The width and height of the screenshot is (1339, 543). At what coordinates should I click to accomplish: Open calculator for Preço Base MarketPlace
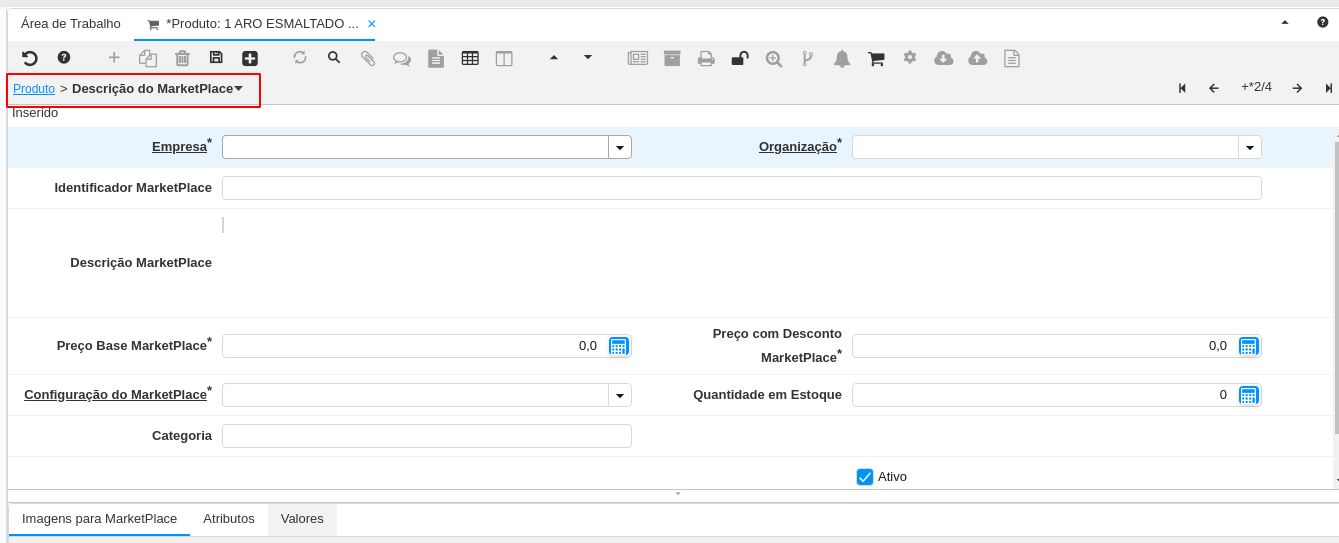618,346
